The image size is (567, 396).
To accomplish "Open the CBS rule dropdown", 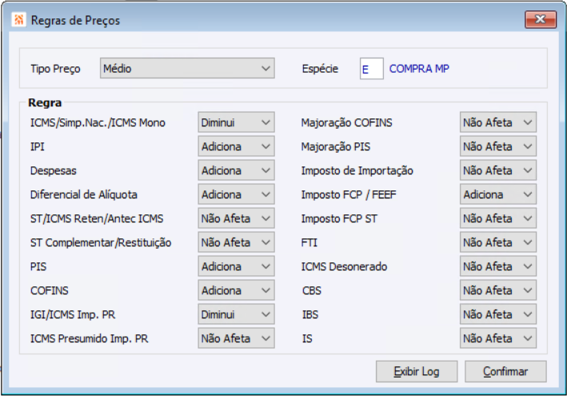I will click(x=498, y=290).
